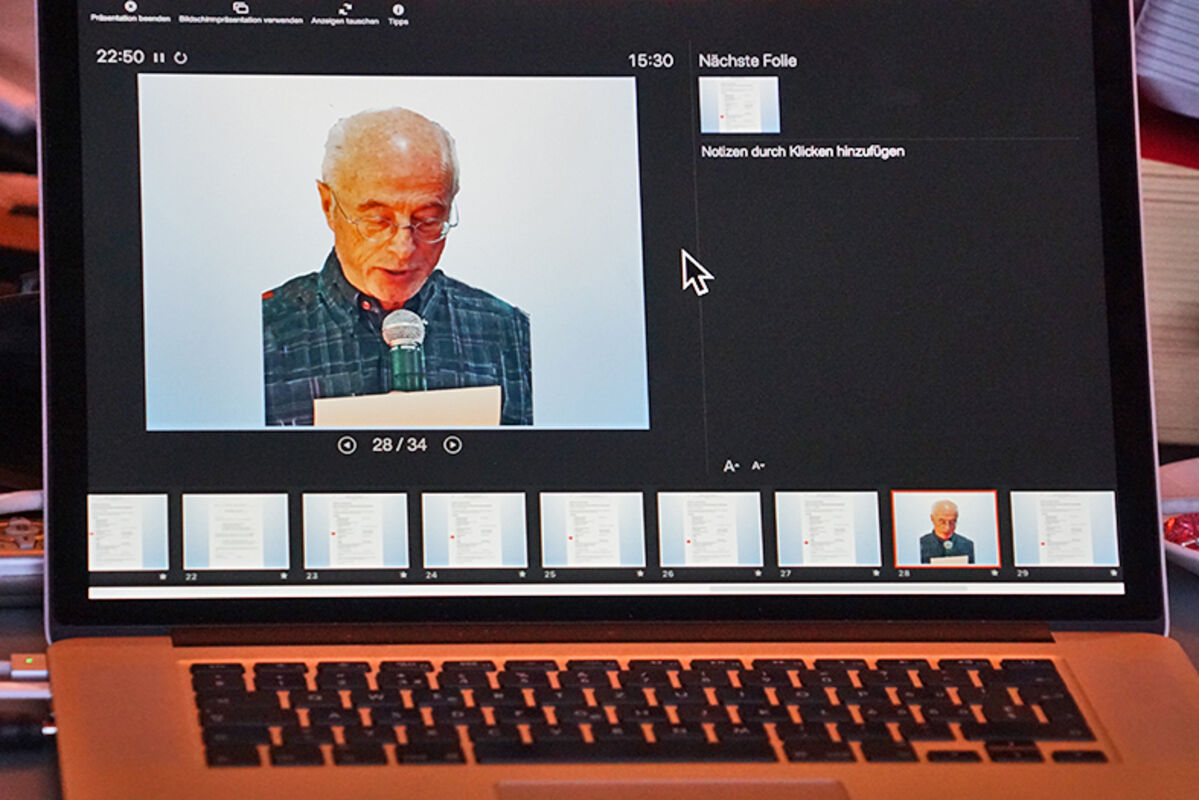
Task: Reset the timer with the circular arrow
Action: 180,58
